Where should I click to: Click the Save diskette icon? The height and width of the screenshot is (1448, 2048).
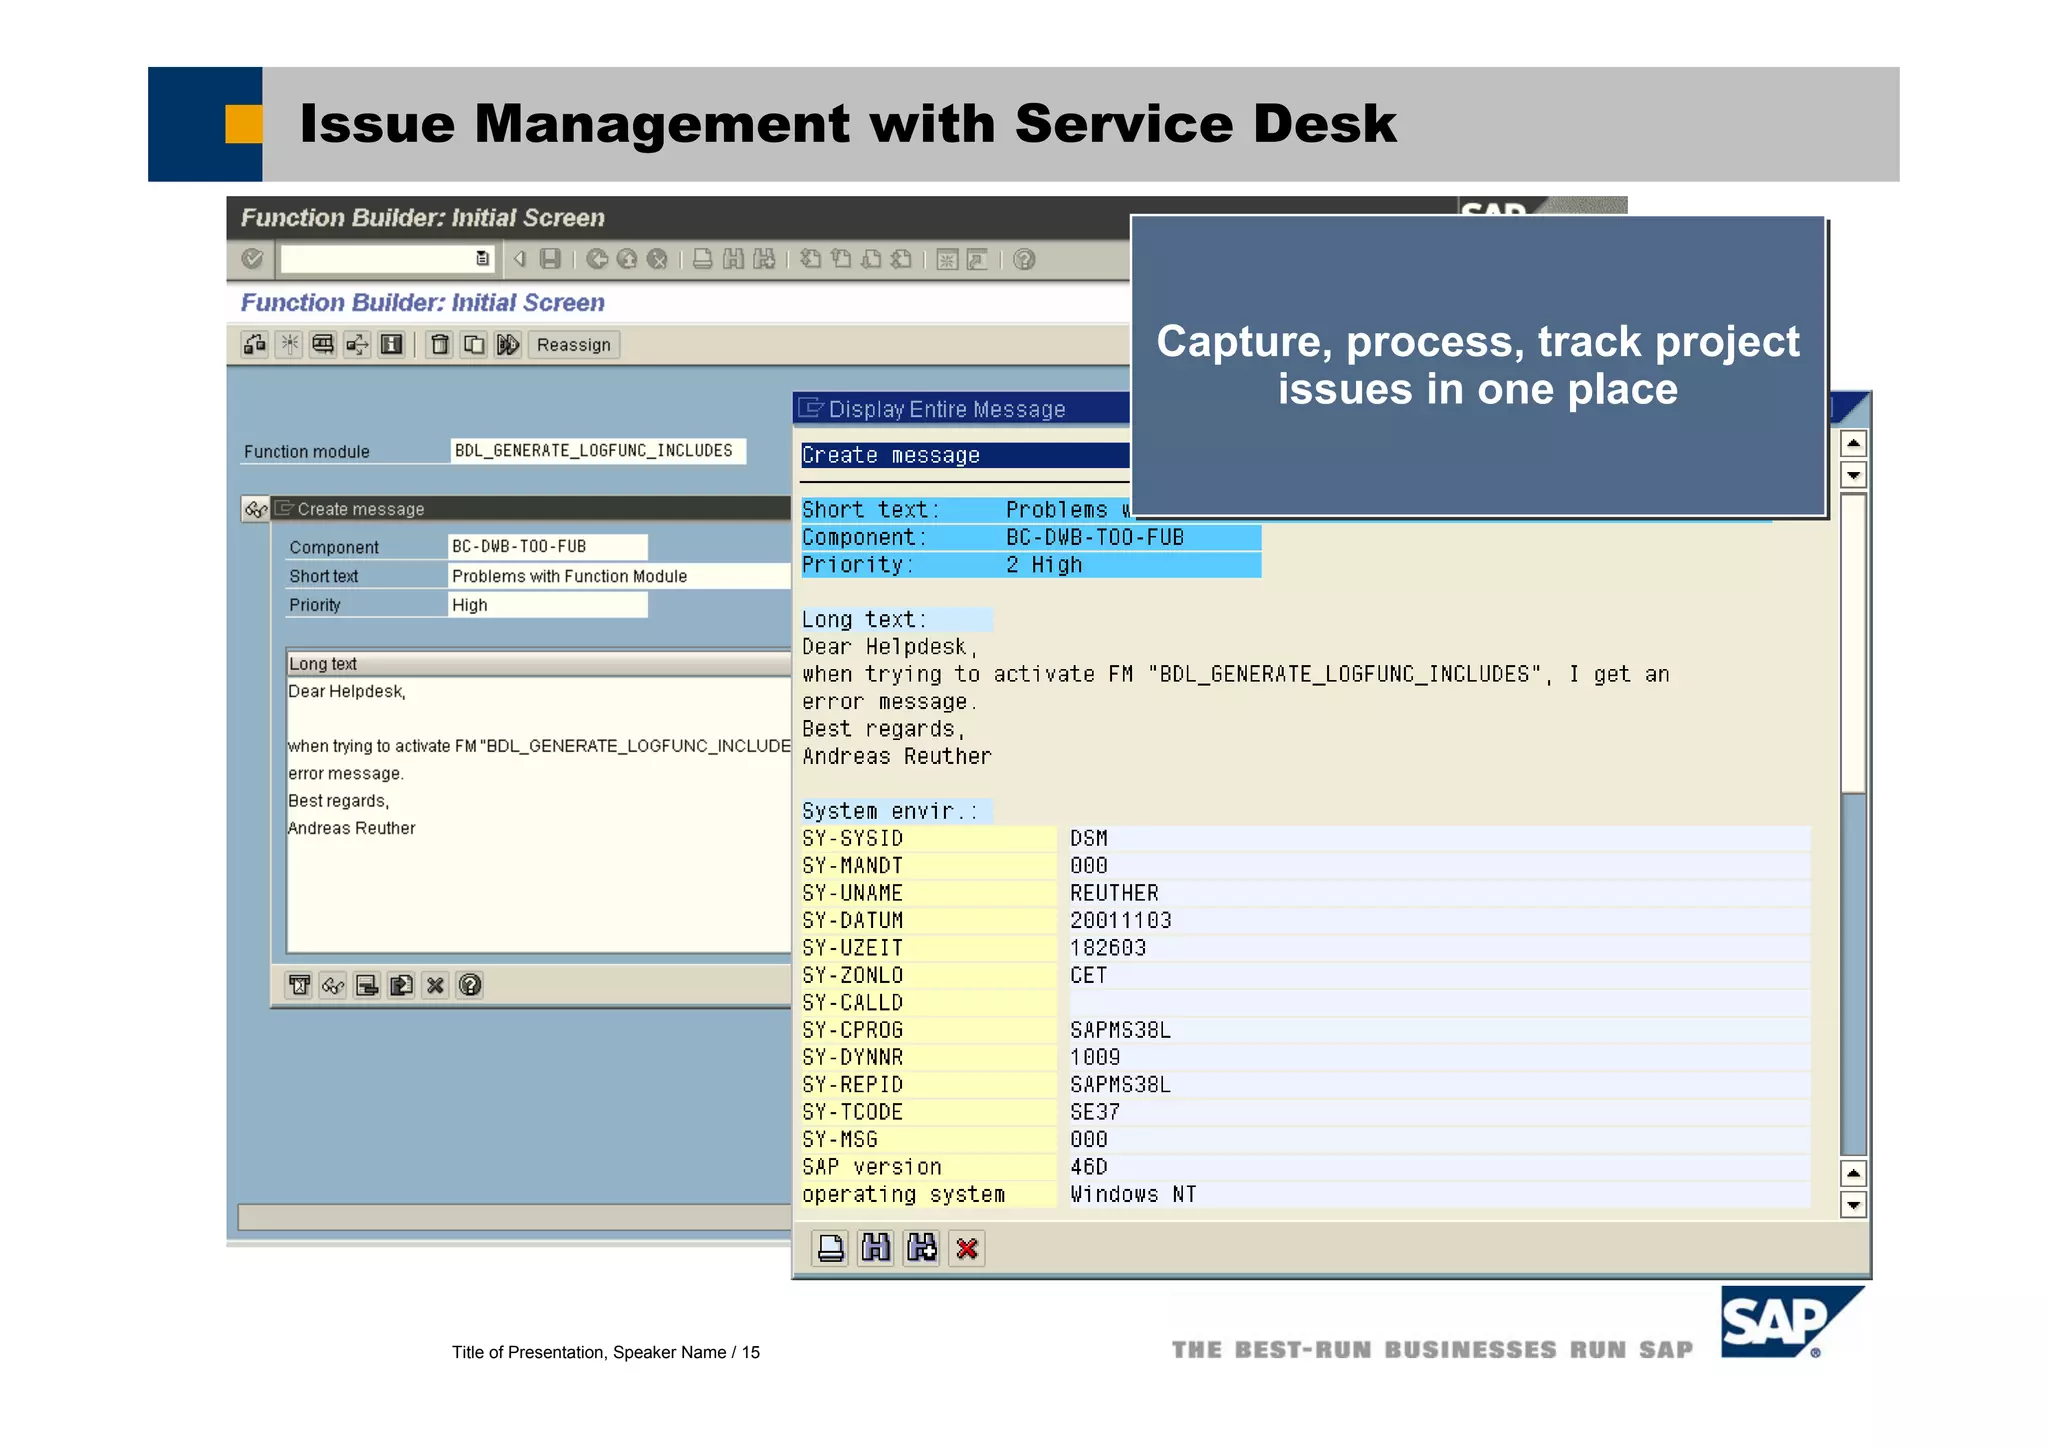[x=550, y=259]
